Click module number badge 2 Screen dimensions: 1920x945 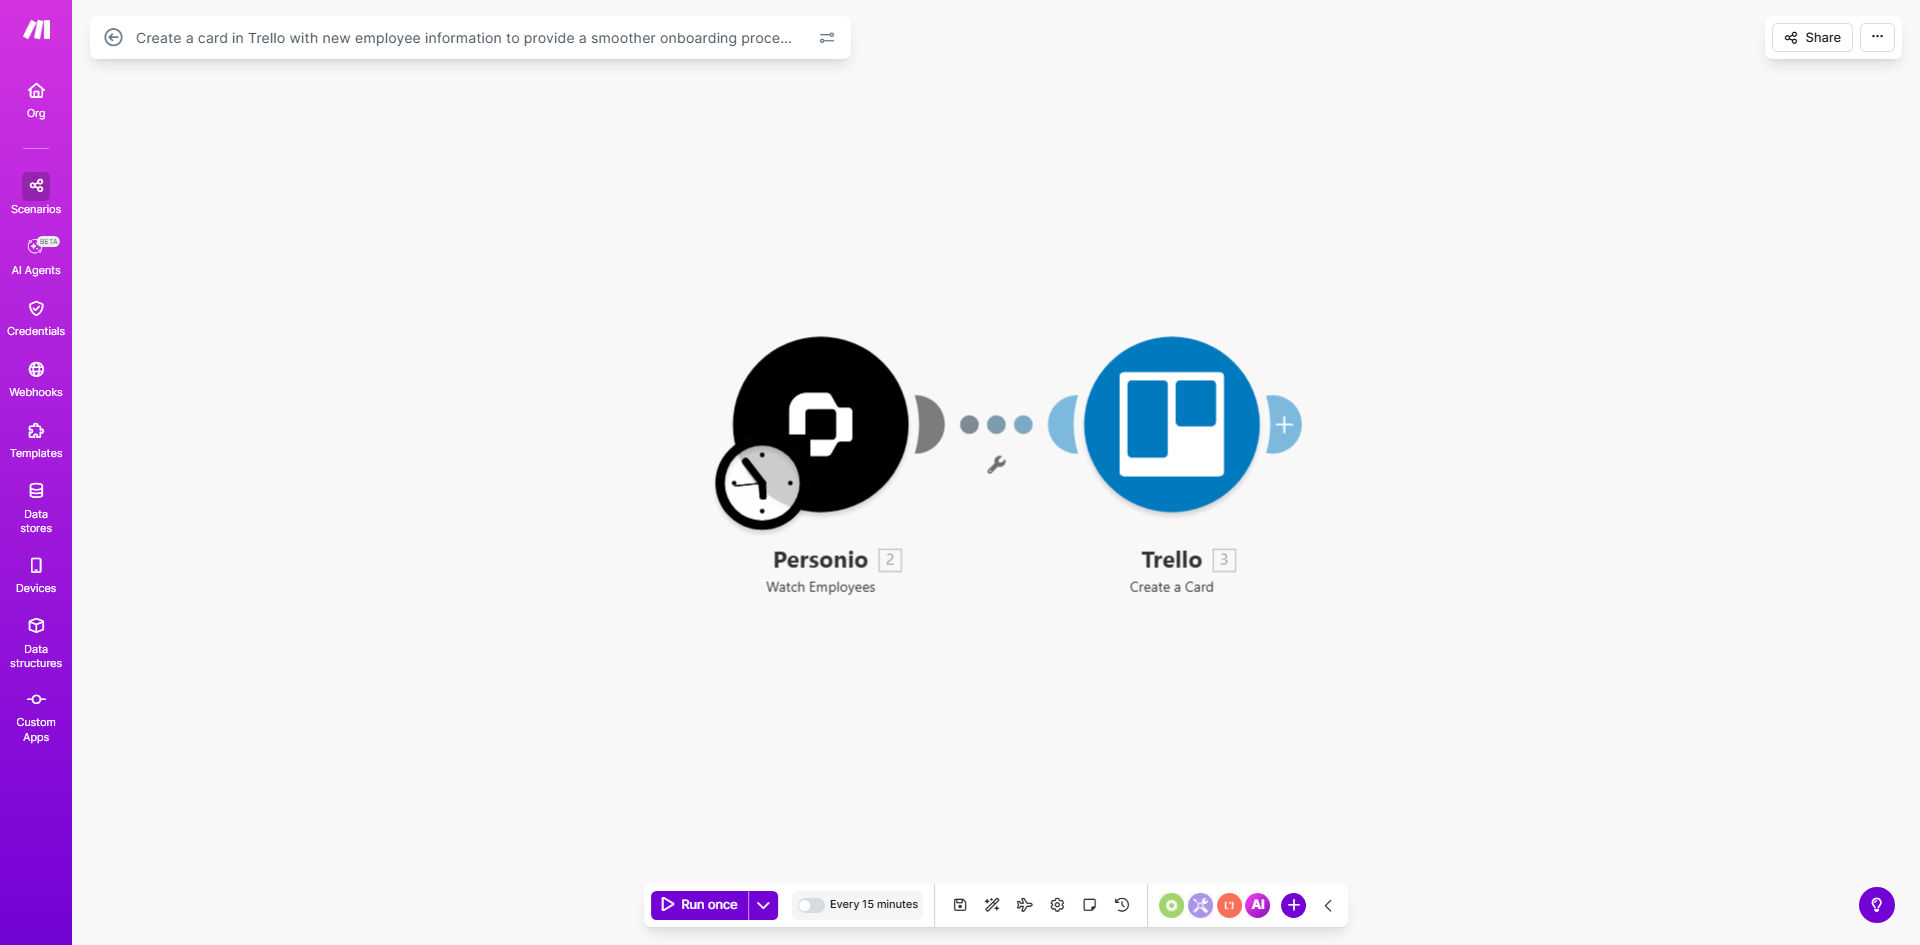pyautogui.click(x=890, y=560)
